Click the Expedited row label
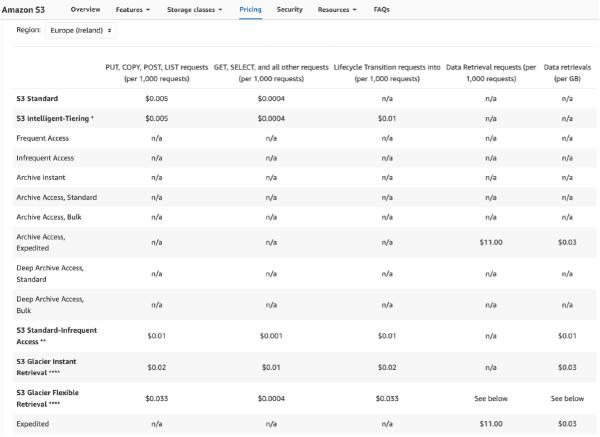This screenshot has height=437, width=600. tap(33, 424)
